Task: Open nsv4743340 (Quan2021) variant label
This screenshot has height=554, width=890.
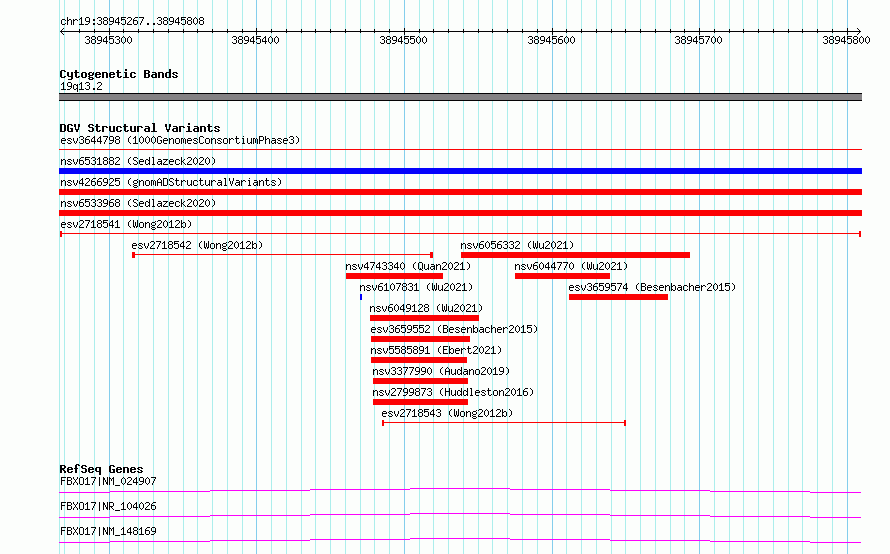Action: click(408, 266)
